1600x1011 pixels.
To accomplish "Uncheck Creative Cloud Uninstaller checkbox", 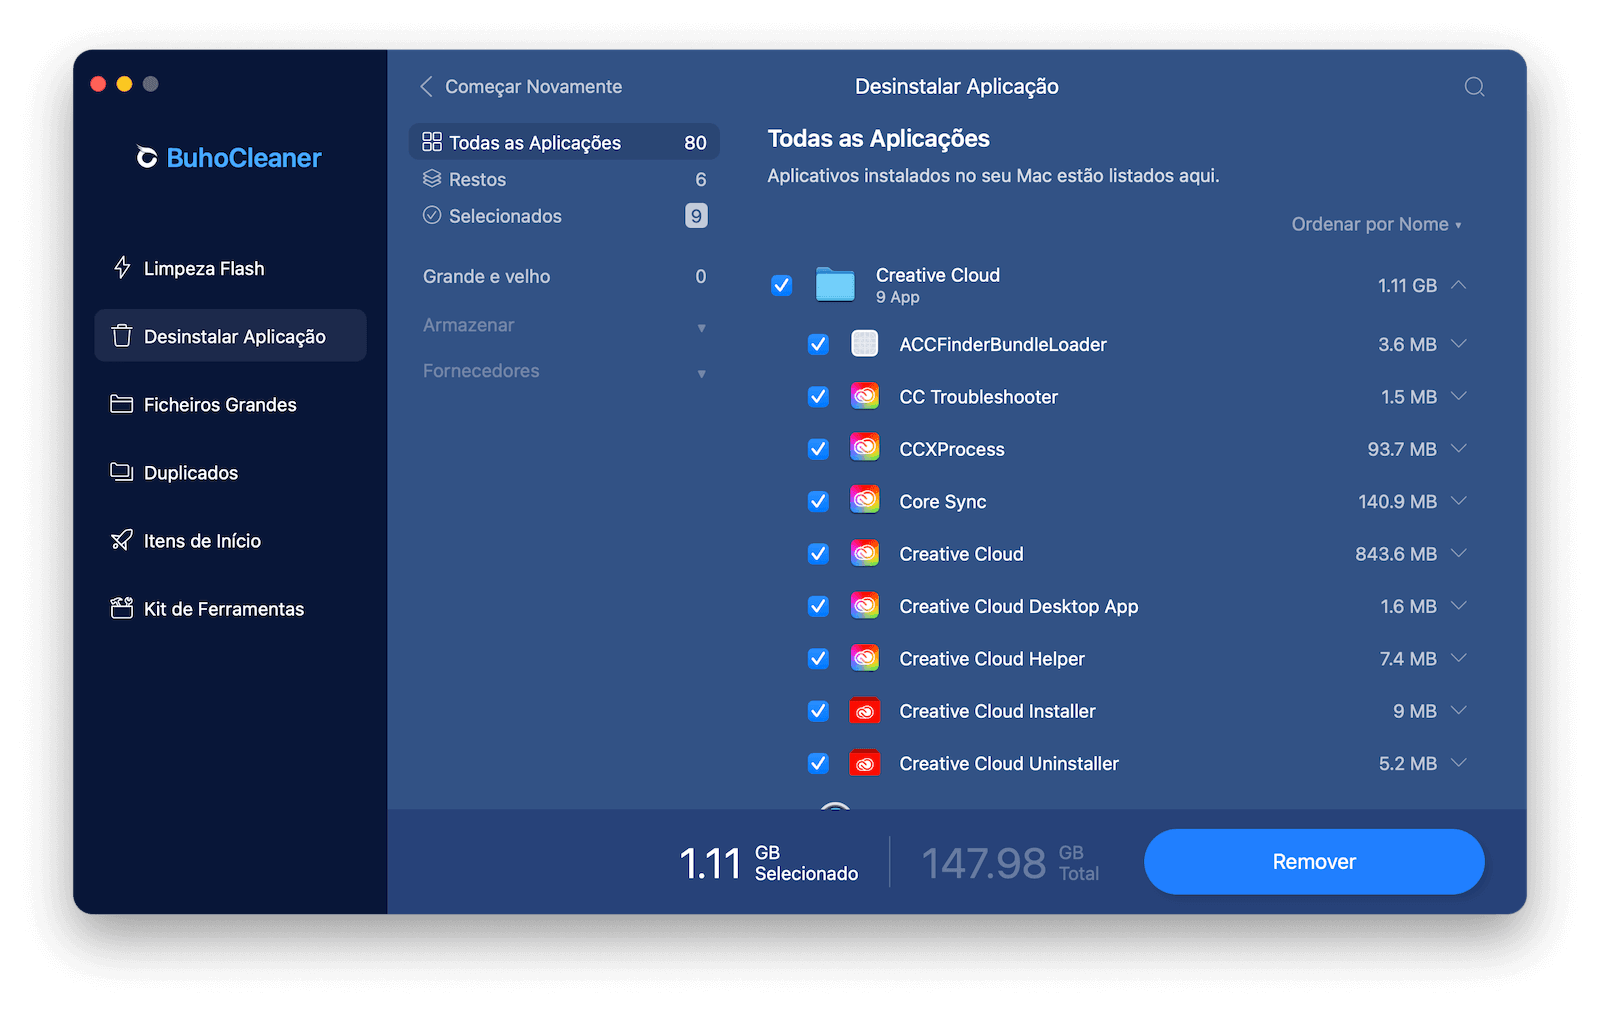I will 818,763.
